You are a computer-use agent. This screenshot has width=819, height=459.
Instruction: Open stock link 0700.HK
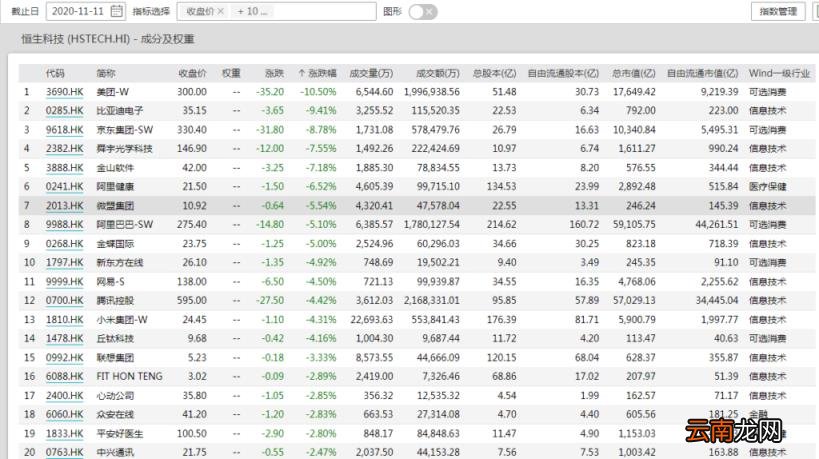(x=65, y=300)
